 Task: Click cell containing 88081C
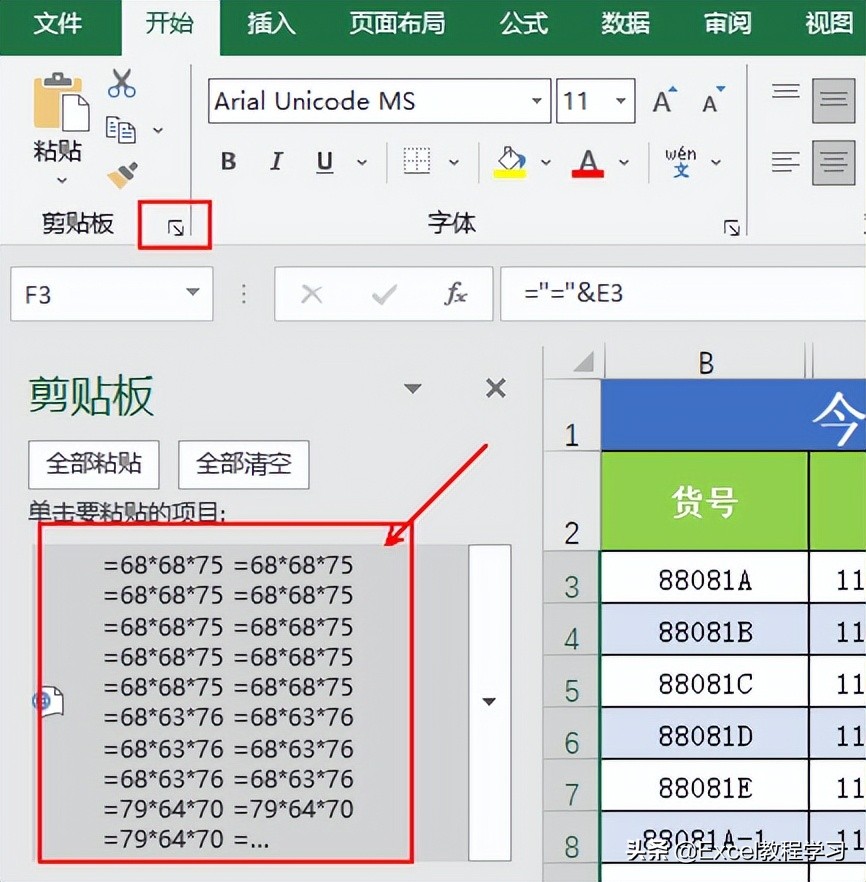coord(705,681)
